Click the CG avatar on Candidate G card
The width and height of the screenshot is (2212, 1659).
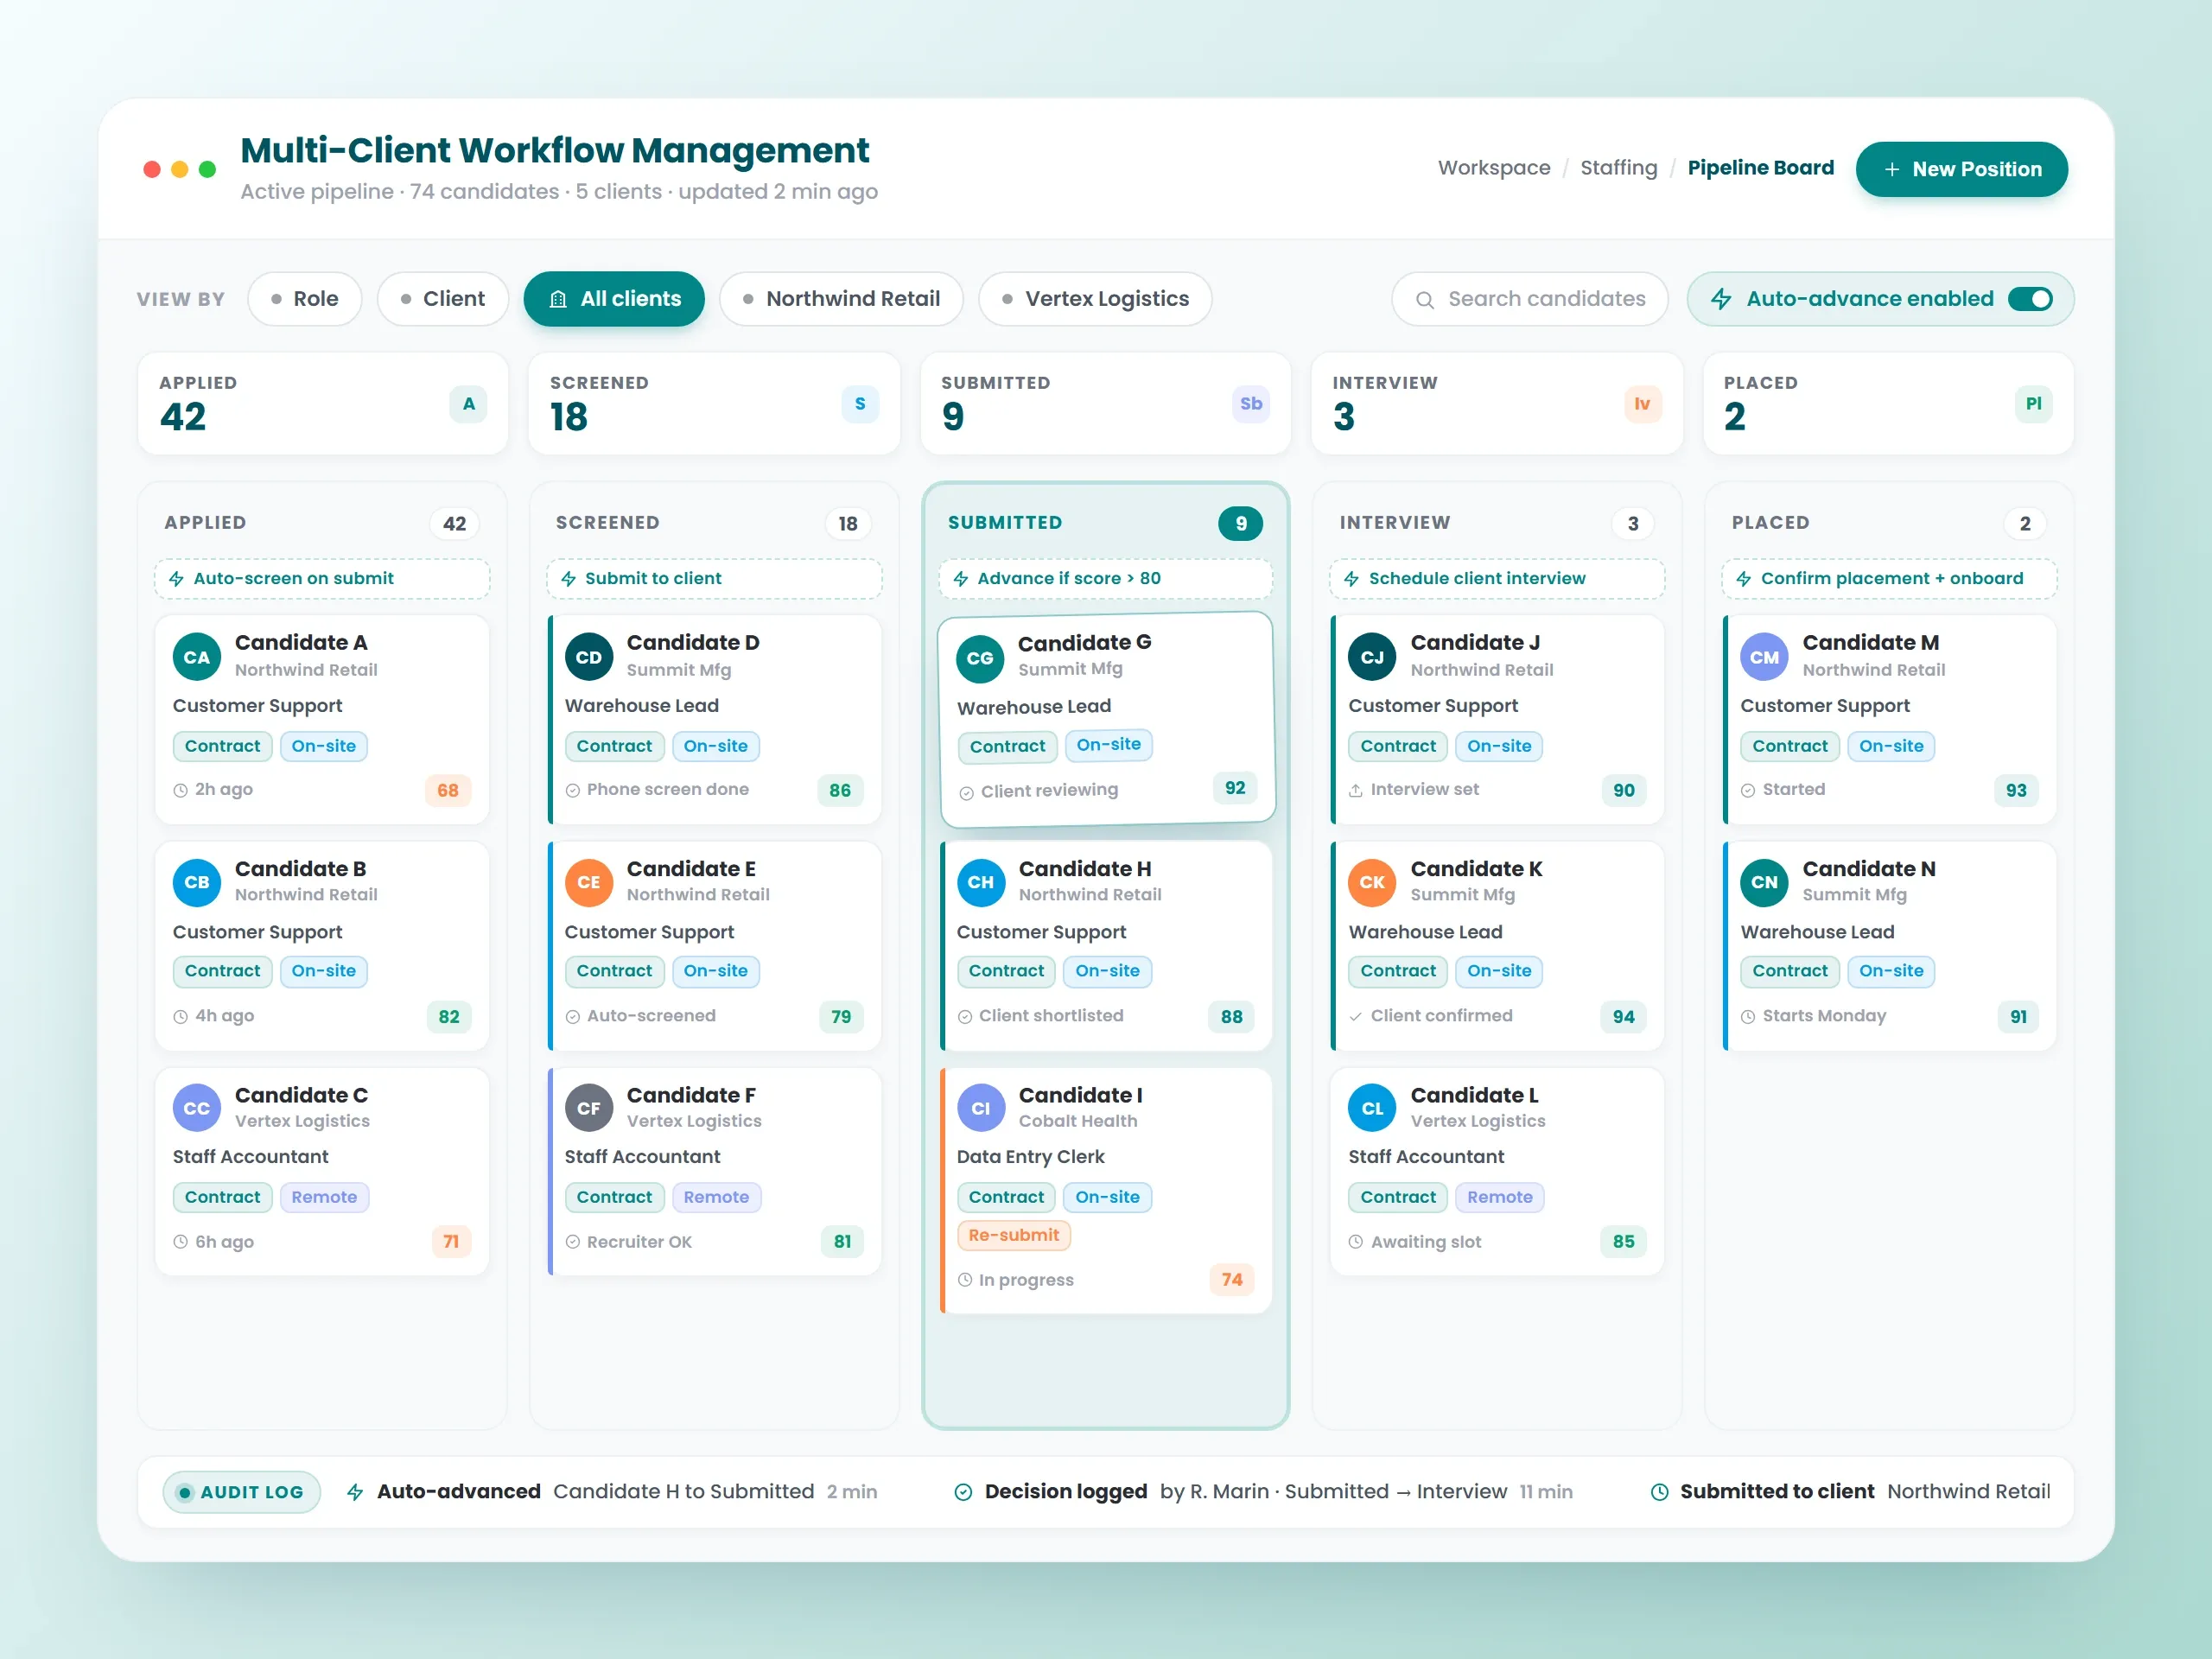980,658
